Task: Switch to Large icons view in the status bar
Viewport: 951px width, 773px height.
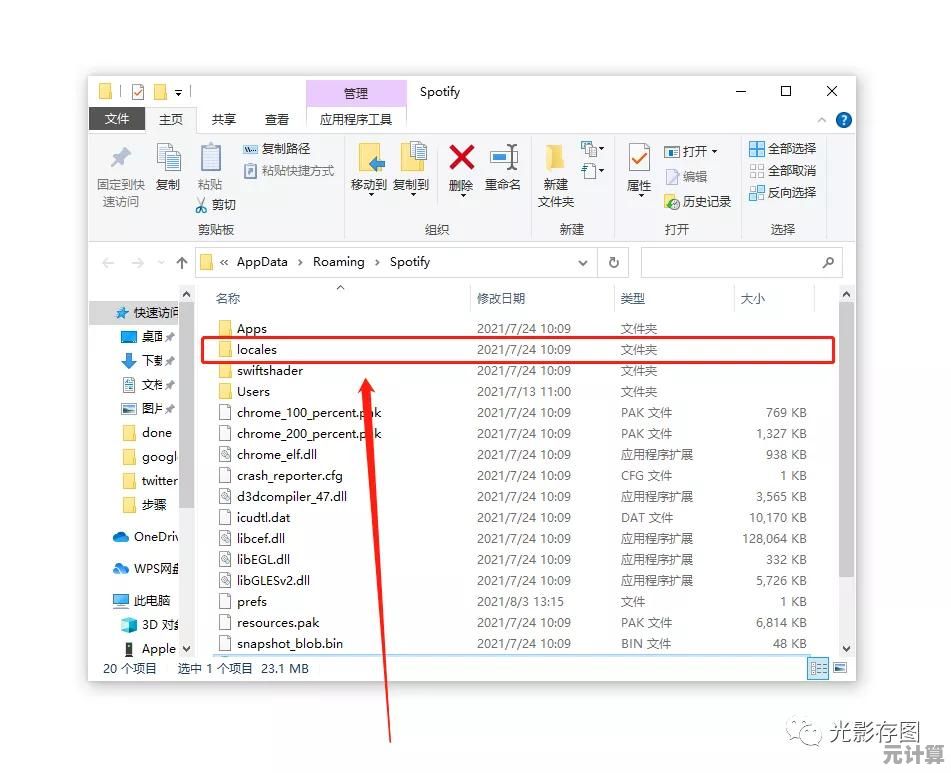Action: [840, 668]
